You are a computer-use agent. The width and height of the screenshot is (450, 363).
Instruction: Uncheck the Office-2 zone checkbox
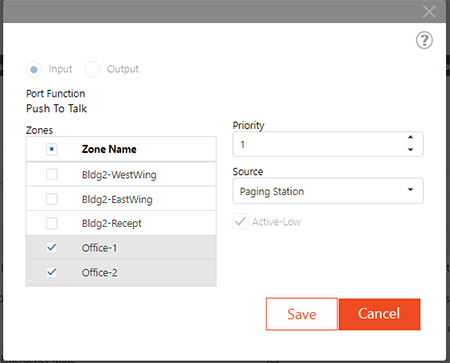[52, 272]
